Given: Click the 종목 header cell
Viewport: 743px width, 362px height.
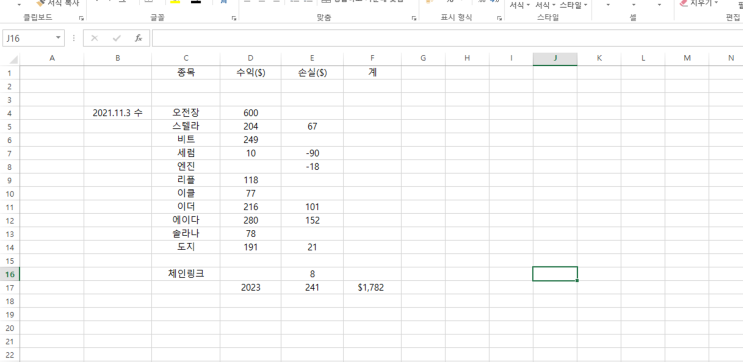Looking at the screenshot, I should 186,72.
